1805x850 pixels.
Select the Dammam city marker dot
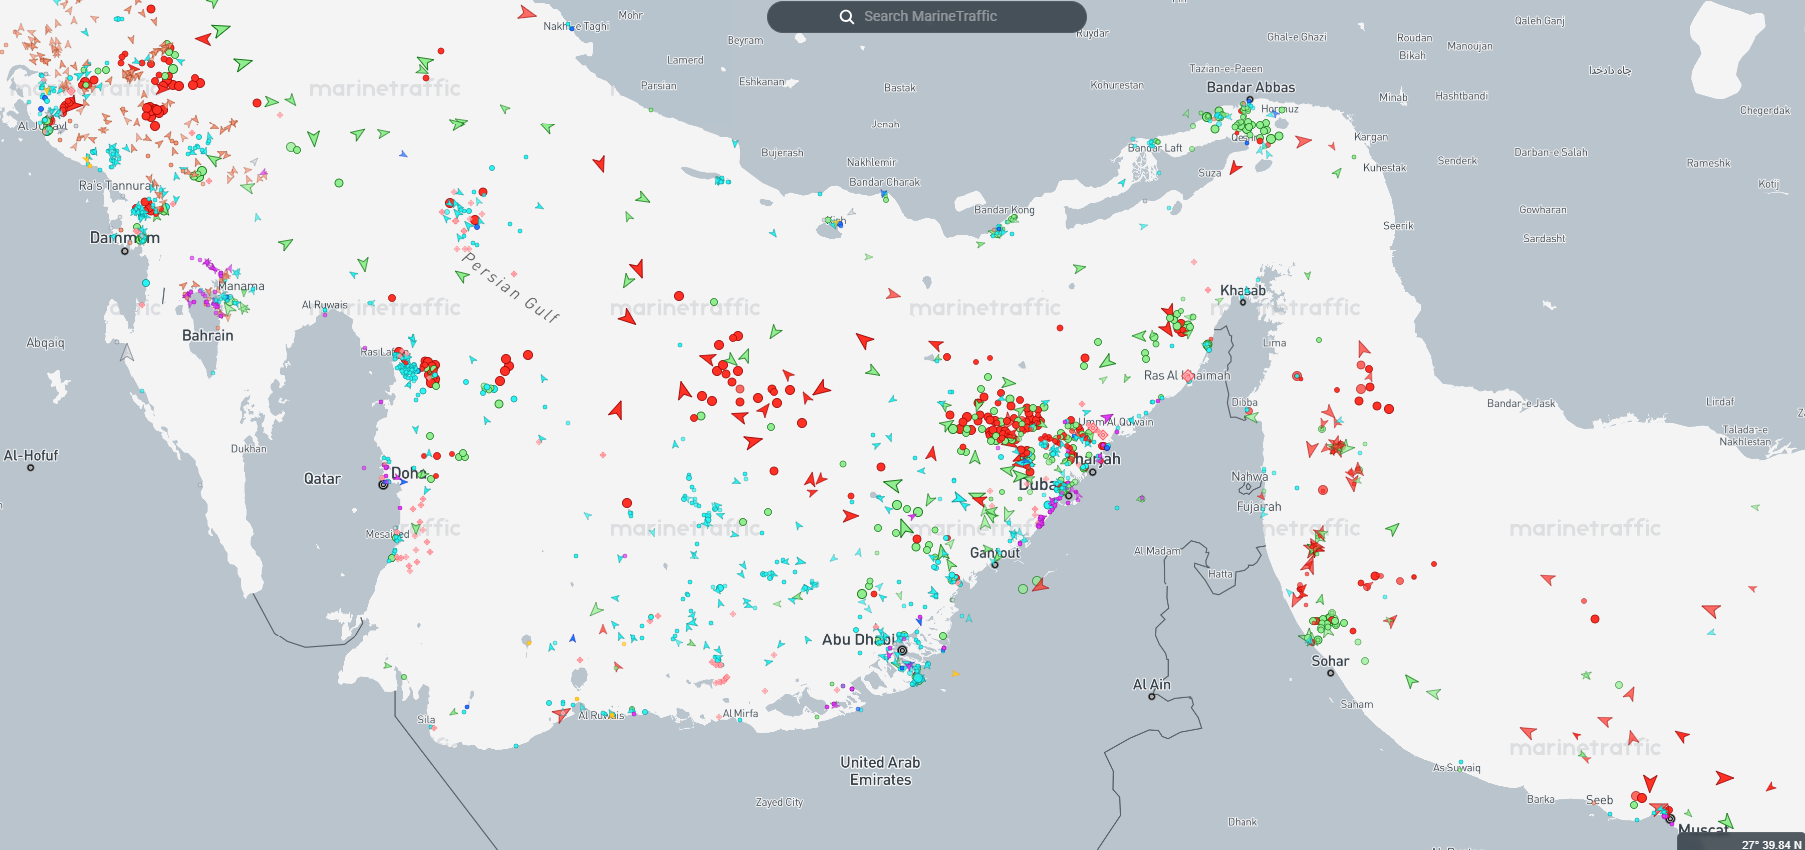[125, 251]
